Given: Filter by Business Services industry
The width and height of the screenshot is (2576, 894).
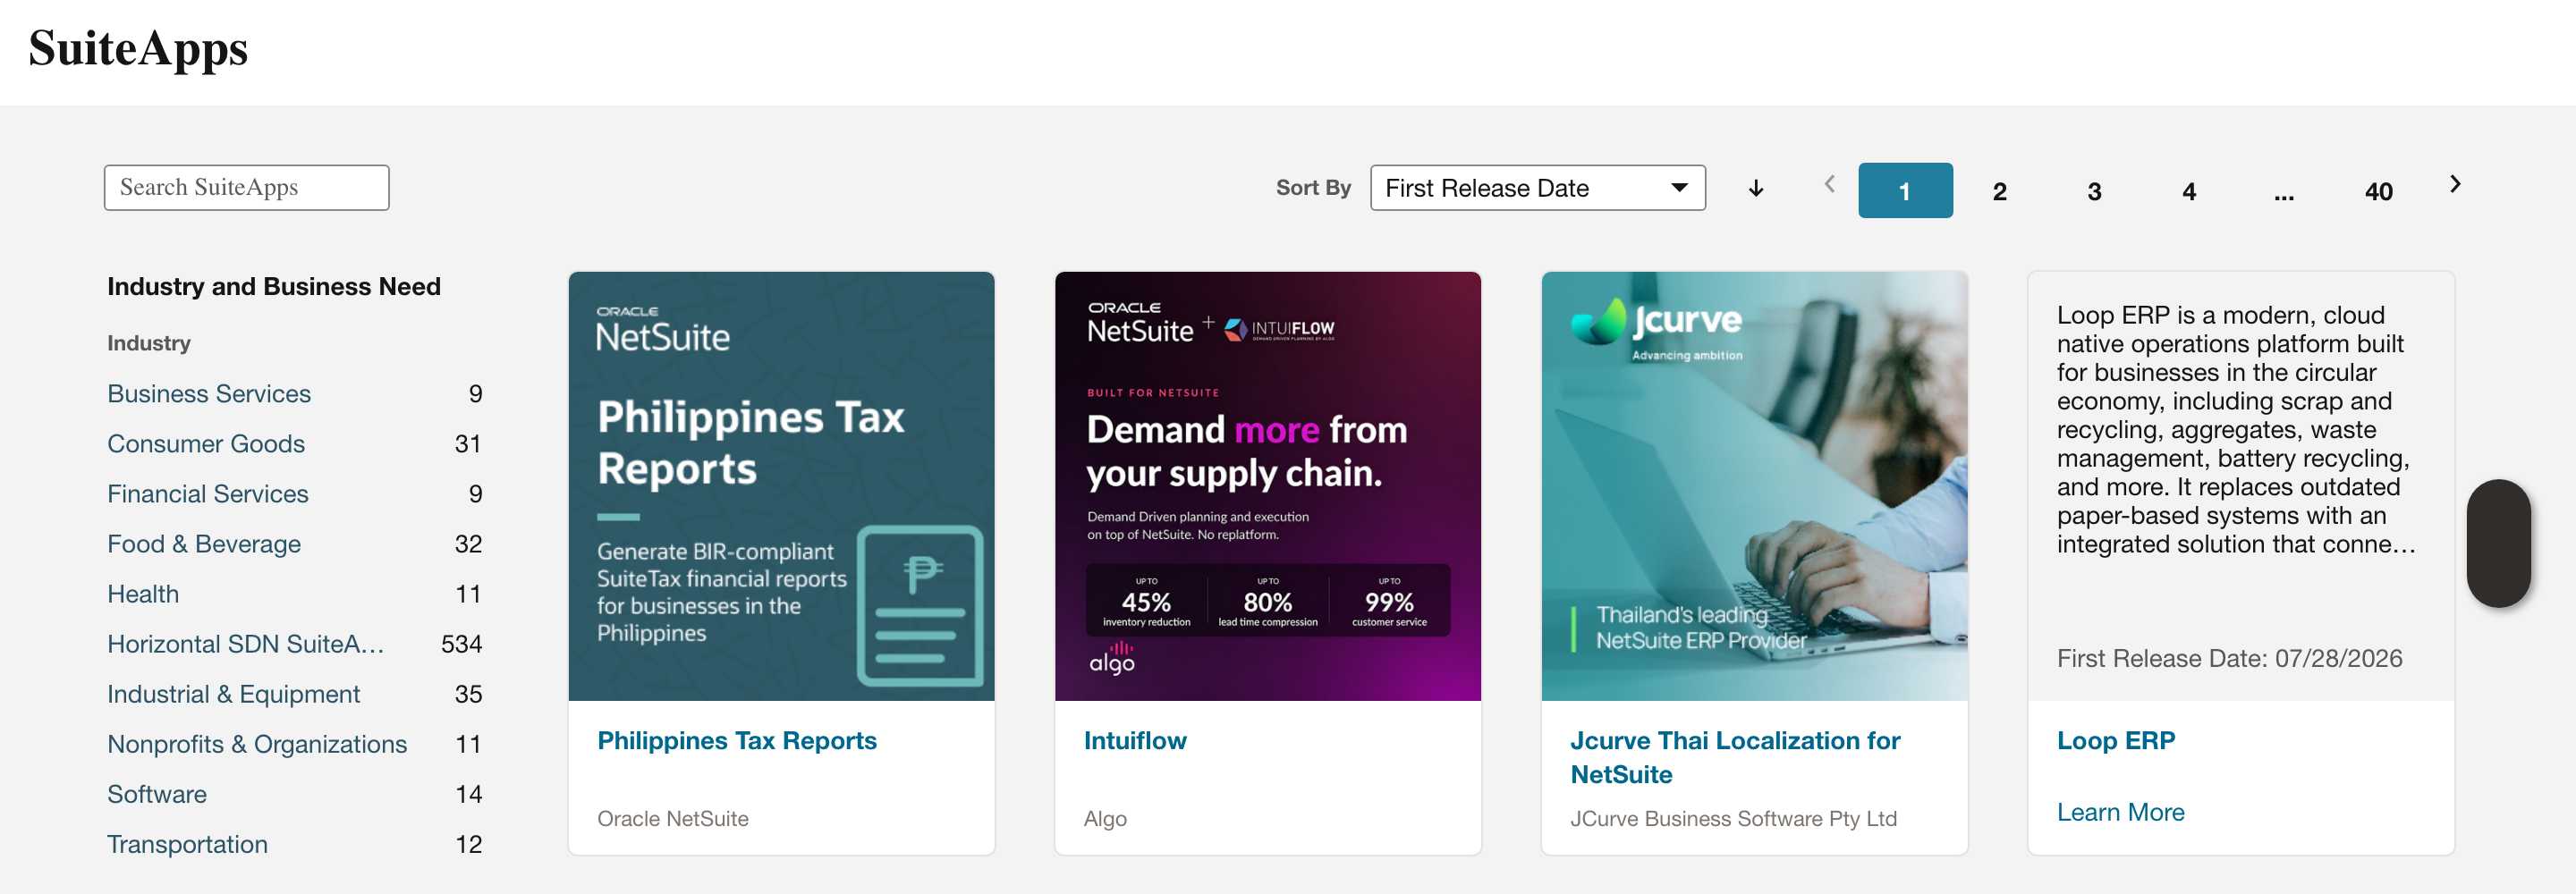Looking at the screenshot, I should 209,394.
